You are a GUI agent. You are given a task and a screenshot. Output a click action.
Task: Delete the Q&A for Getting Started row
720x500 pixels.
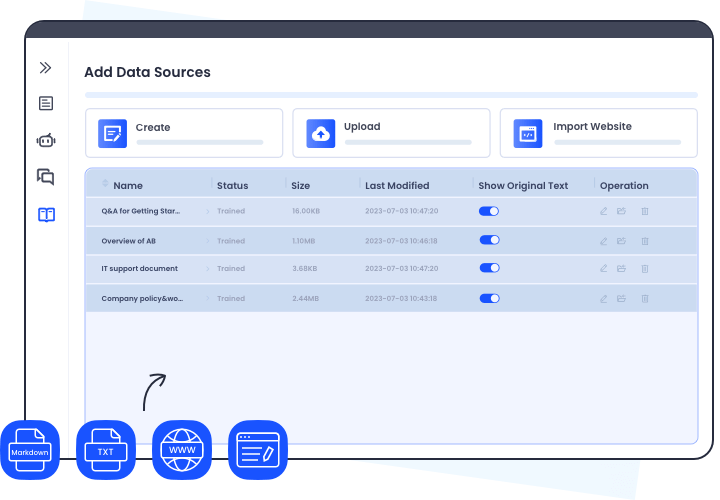(x=645, y=211)
